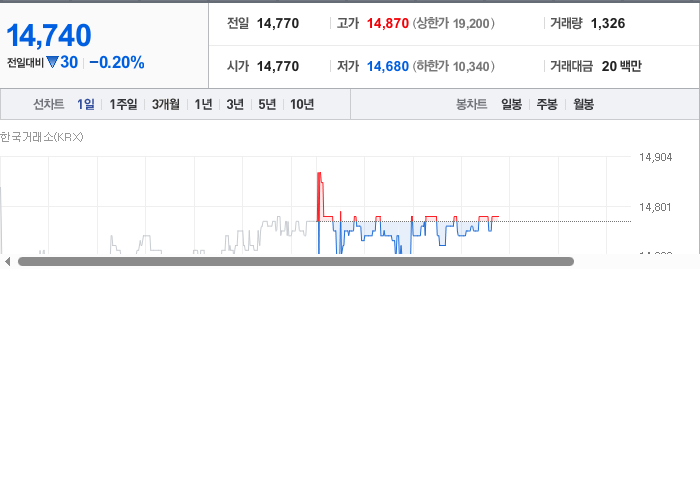Image resolution: width=700 pixels, height=490 pixels.
Task: Switch to the 1주일 chart range
Action: point(123,104)
